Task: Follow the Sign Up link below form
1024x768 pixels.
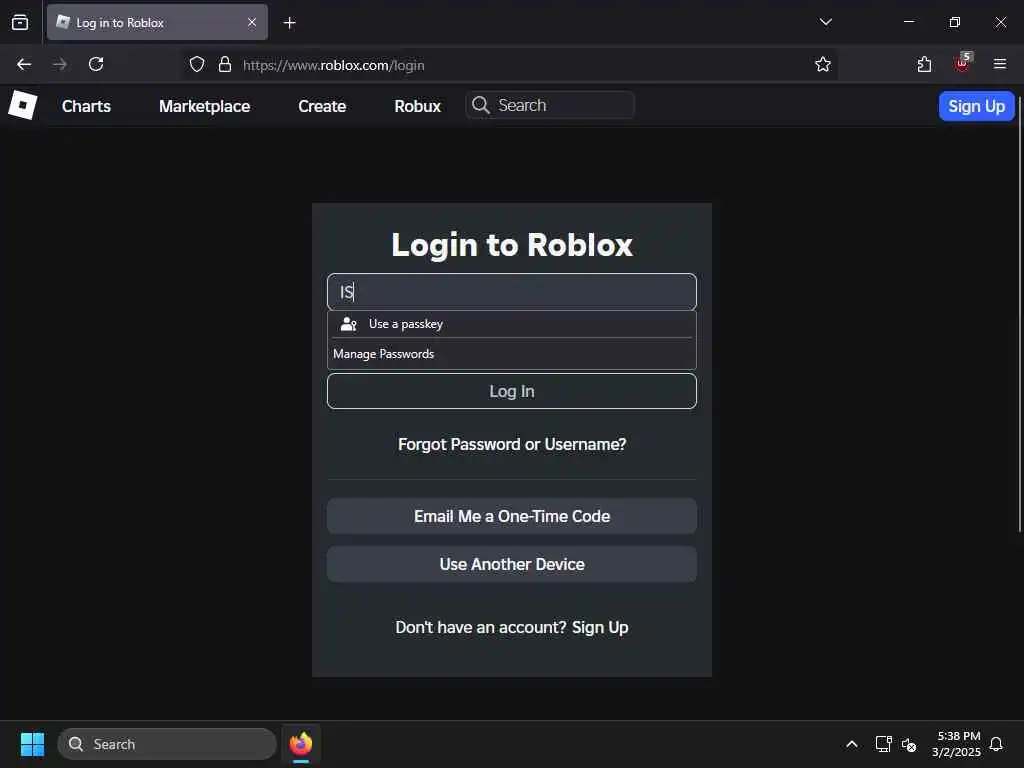Action: coord(600,628)
